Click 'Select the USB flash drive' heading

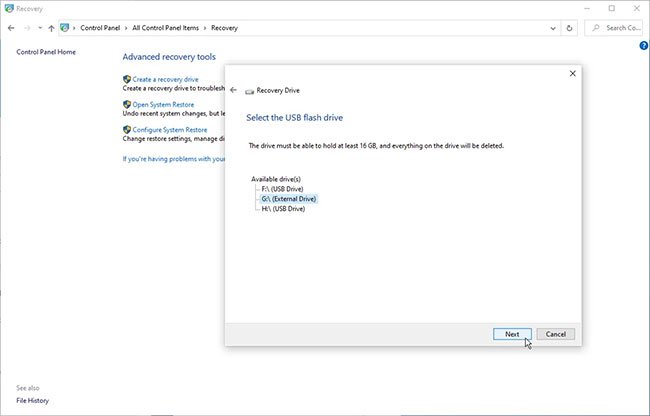coord(294,118)
